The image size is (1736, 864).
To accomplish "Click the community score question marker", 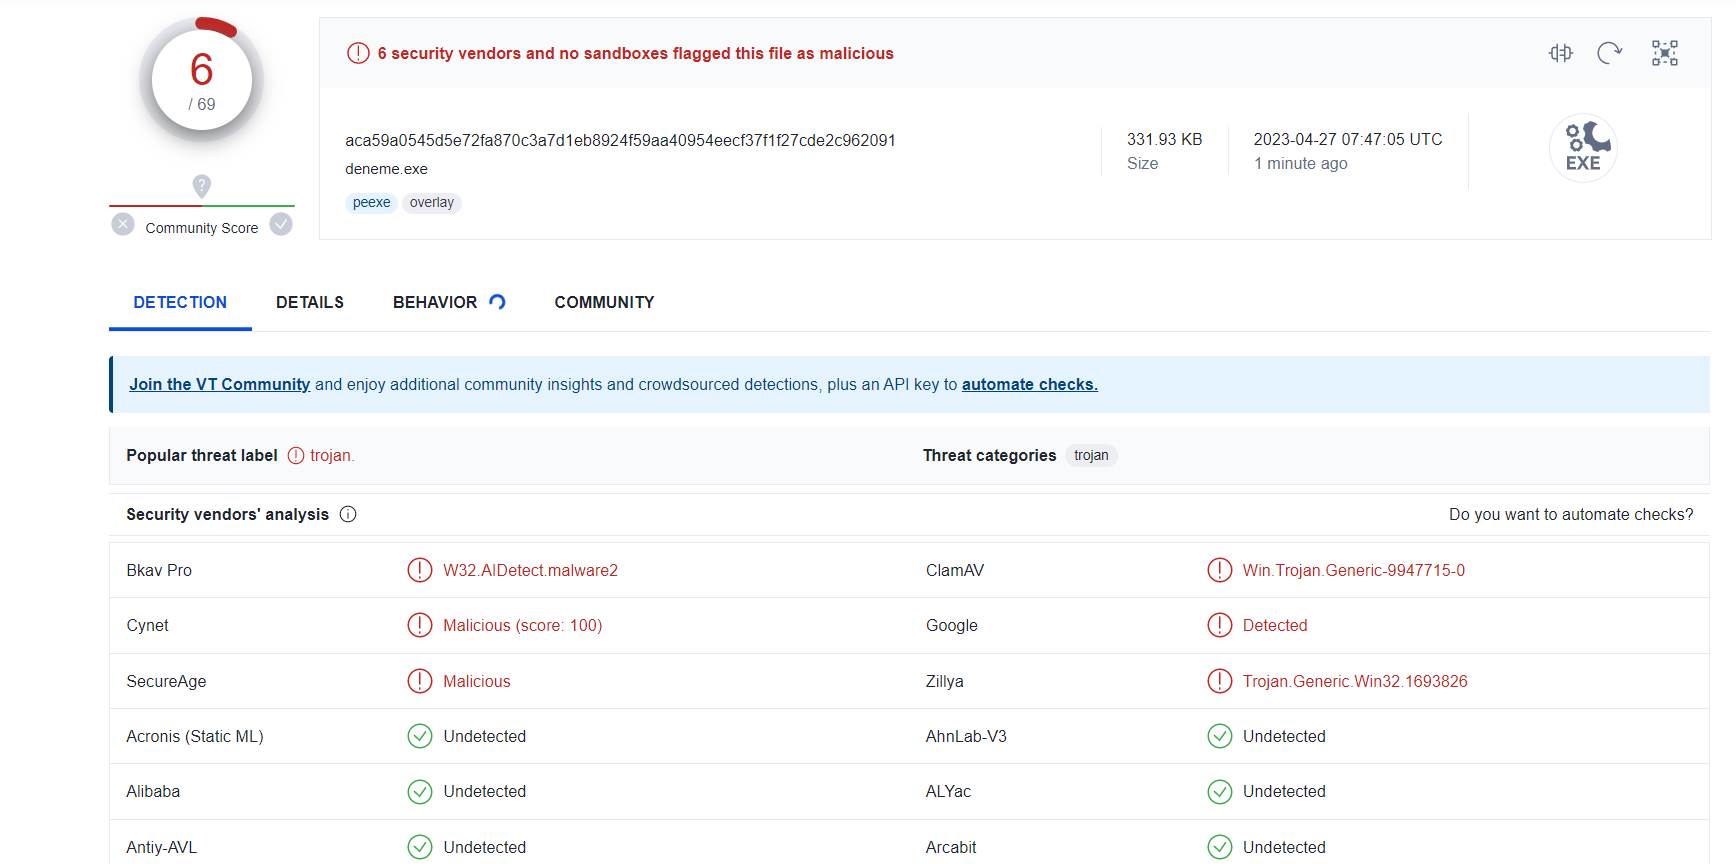I will pos(201,186).
